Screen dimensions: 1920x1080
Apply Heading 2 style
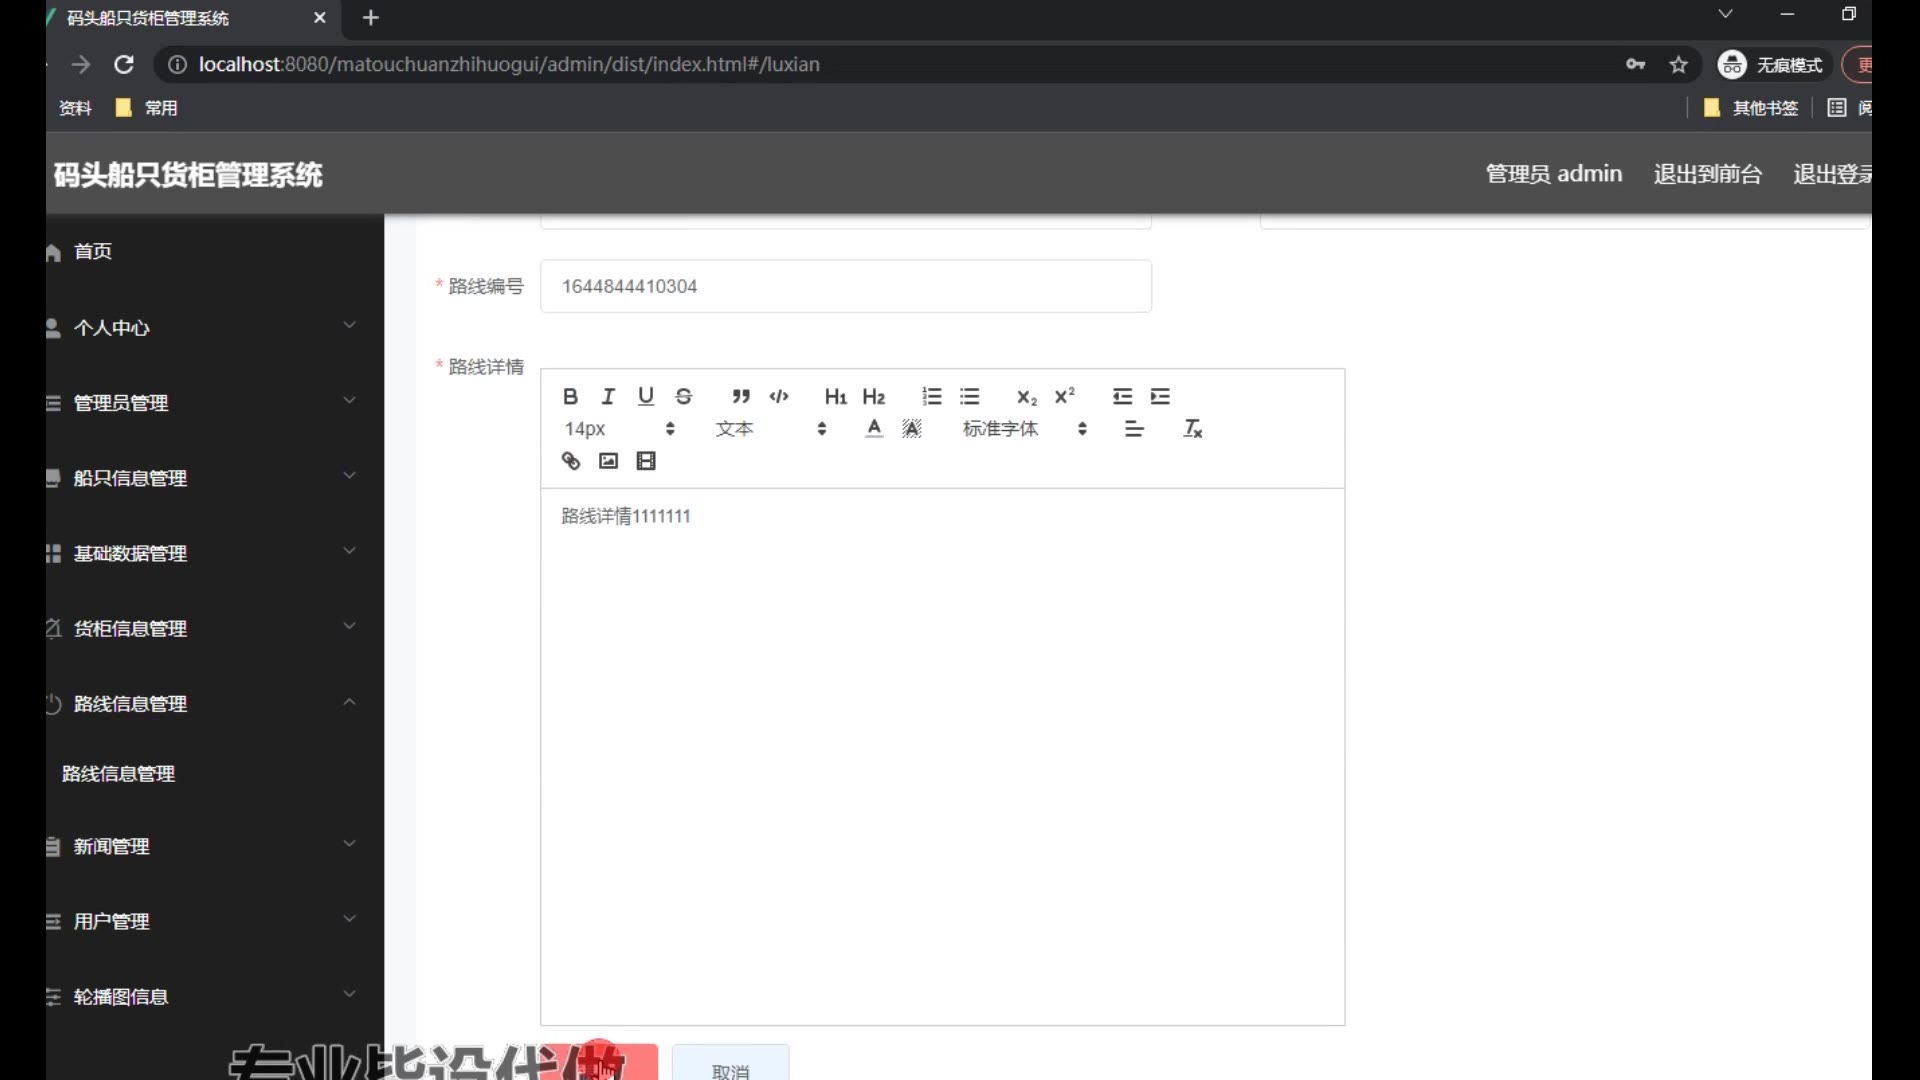(874, 397)
